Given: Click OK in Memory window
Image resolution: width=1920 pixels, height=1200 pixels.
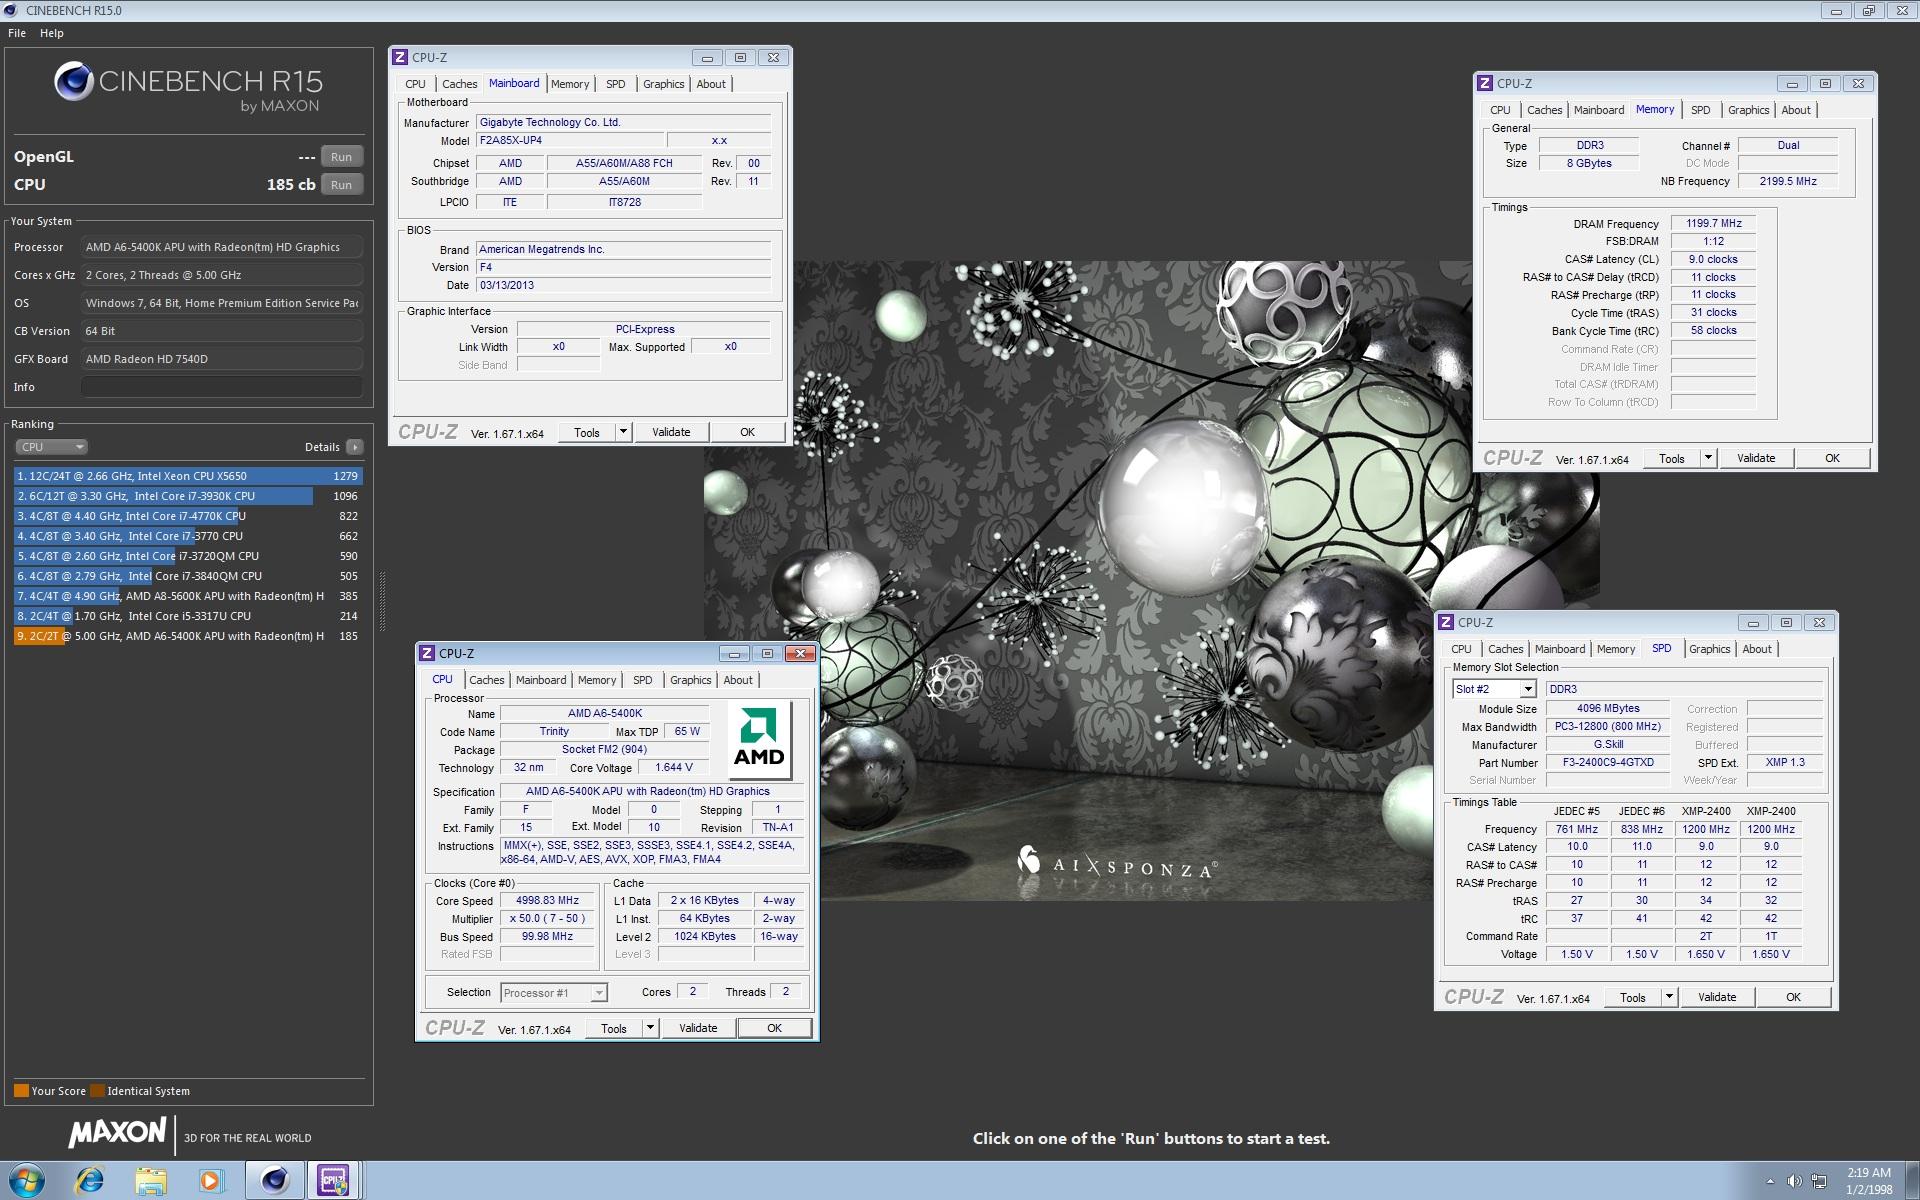Looking at the screenshot, I should pos(1832,458).
